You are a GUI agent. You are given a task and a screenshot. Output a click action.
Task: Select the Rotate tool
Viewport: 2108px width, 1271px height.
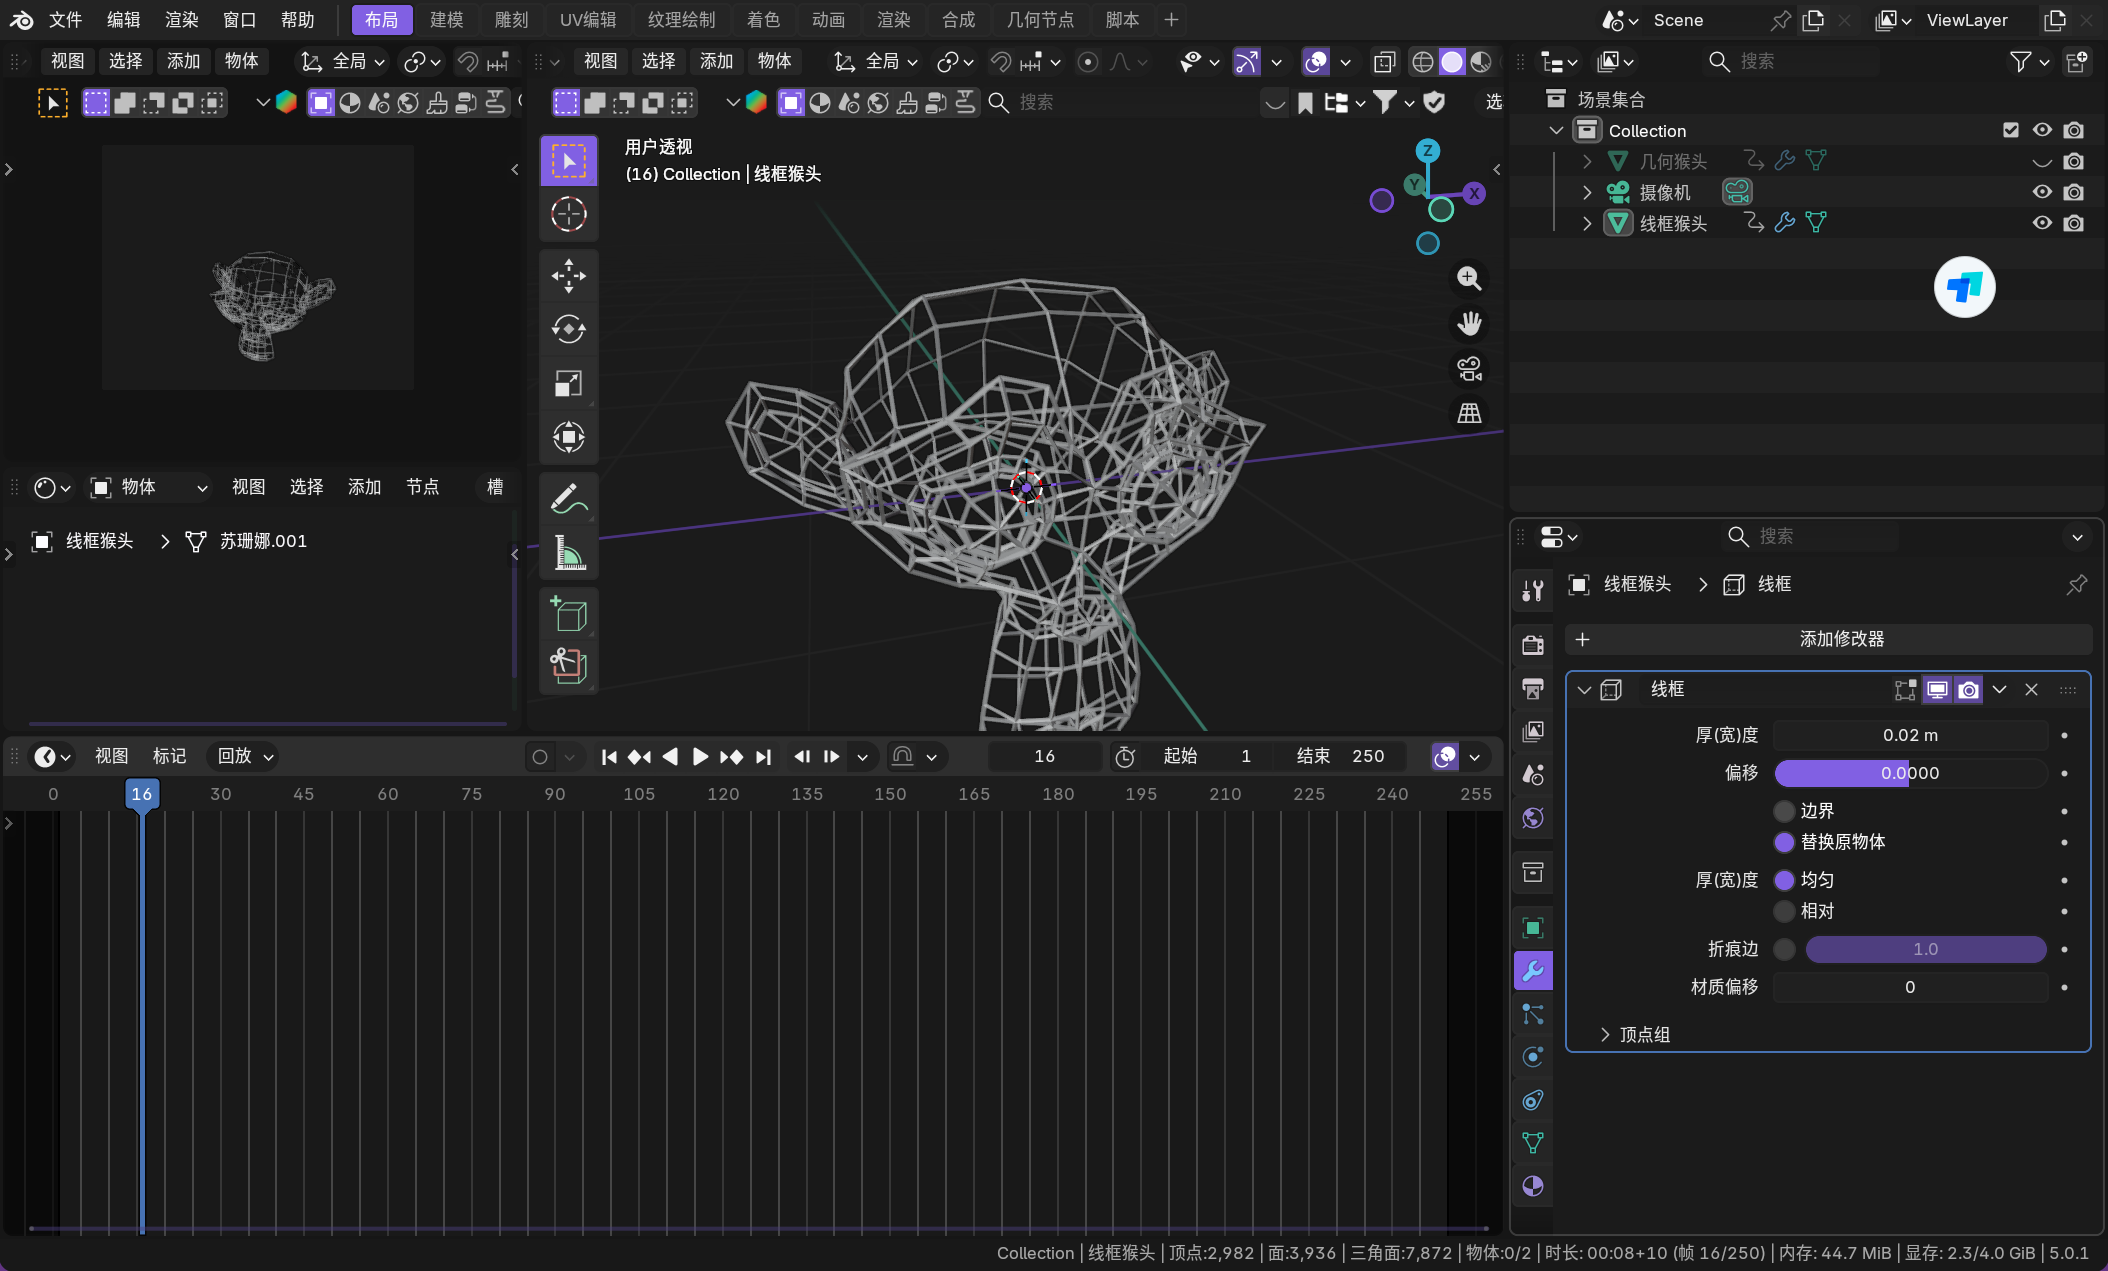(x=568, y=329)
